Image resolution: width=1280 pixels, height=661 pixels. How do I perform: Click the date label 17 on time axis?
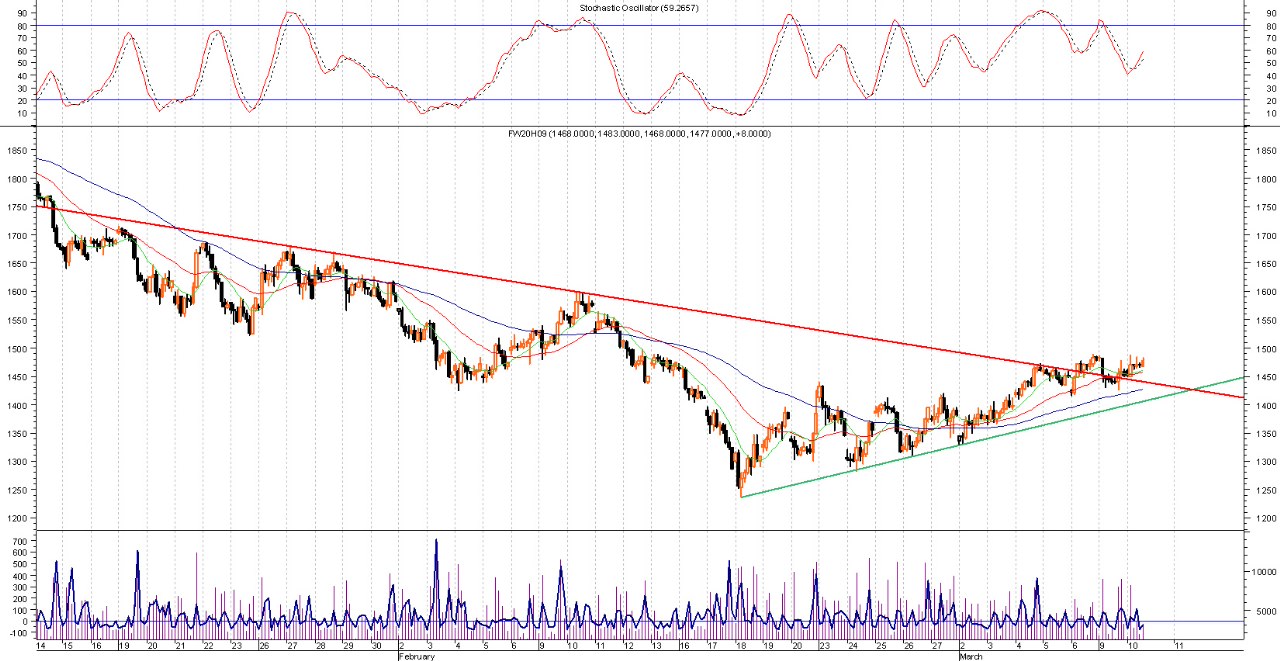[x=711, y=646]
